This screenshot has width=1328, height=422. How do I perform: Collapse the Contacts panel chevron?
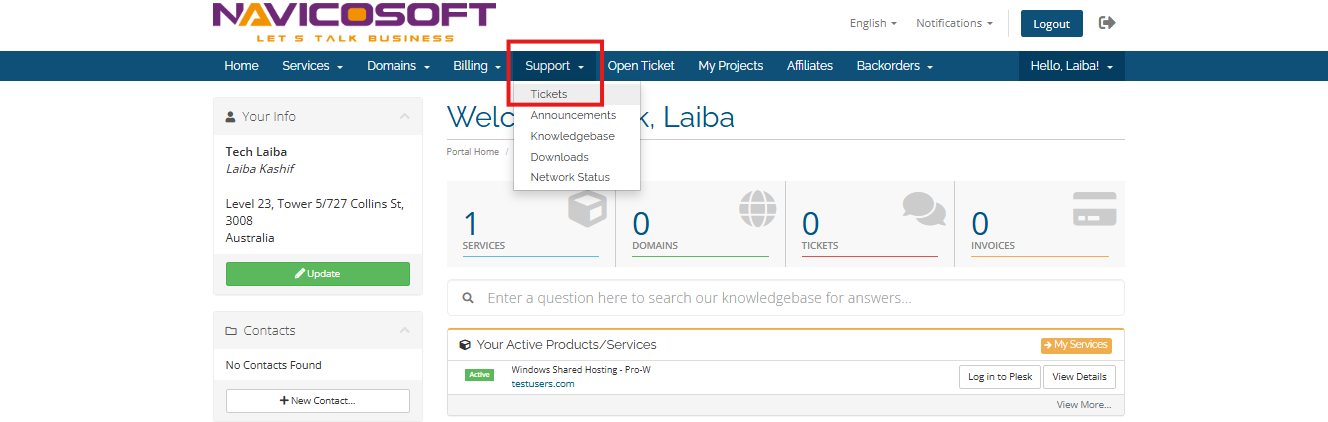tap(404, 330)
